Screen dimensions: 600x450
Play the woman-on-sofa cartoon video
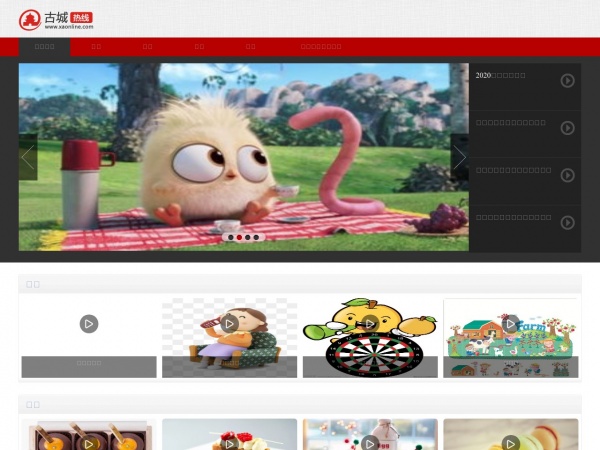tap(230, 324)
